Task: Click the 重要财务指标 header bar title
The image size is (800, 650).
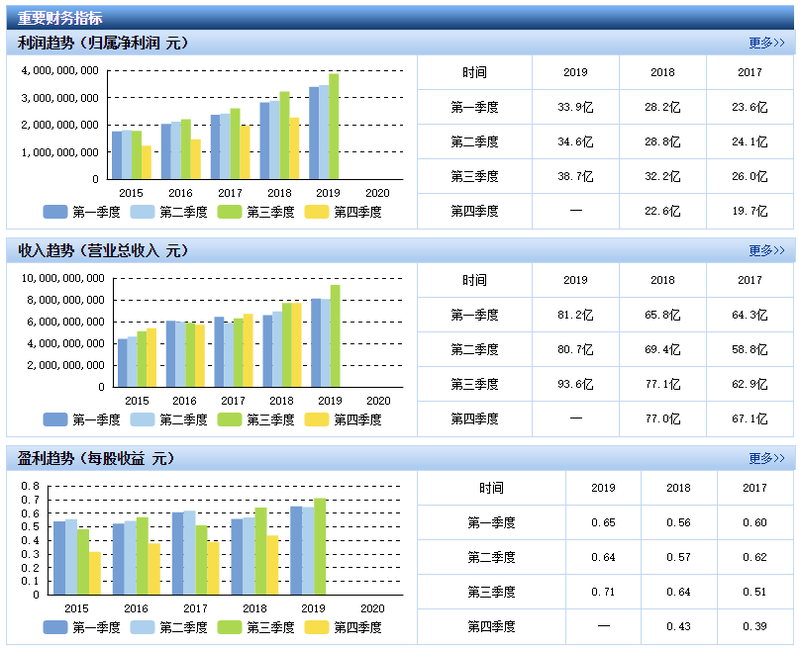Action: click(x=60, y=17)
